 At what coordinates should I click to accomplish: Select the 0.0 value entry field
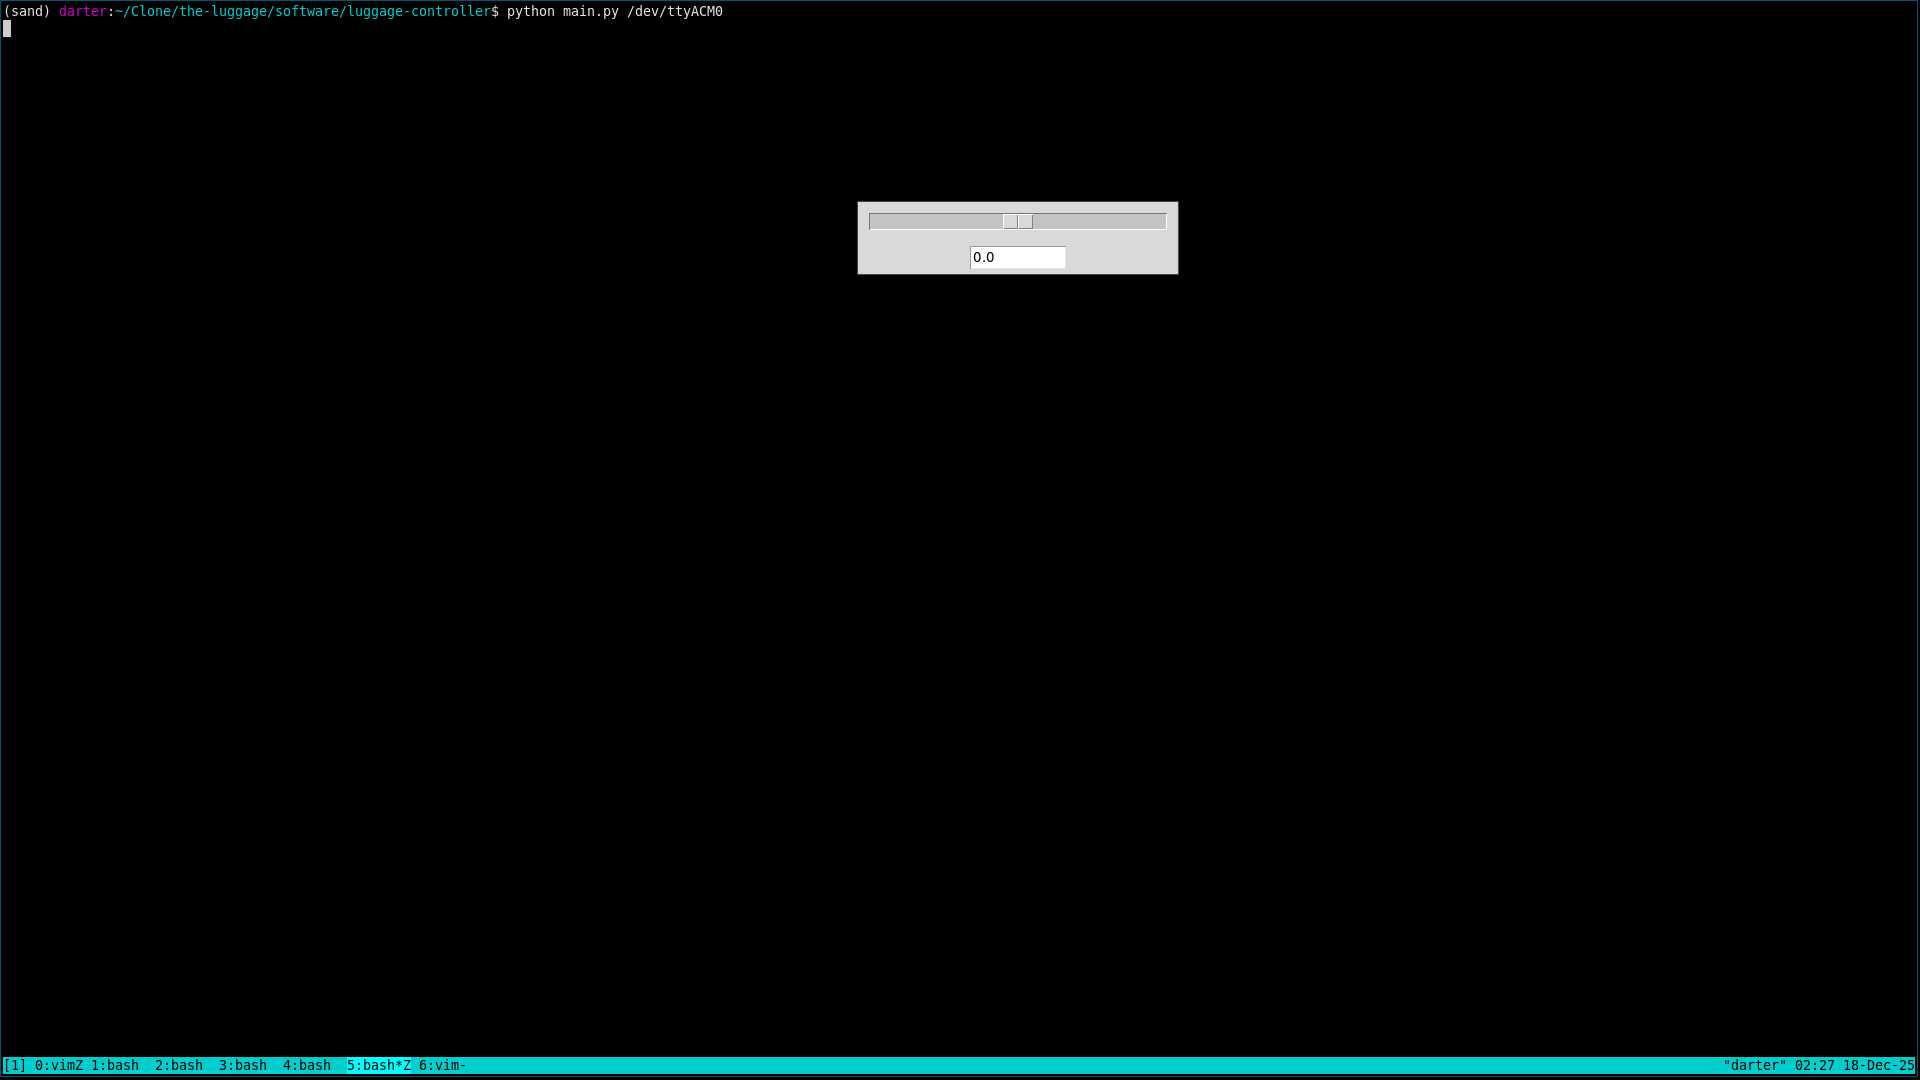[1017, 258]
